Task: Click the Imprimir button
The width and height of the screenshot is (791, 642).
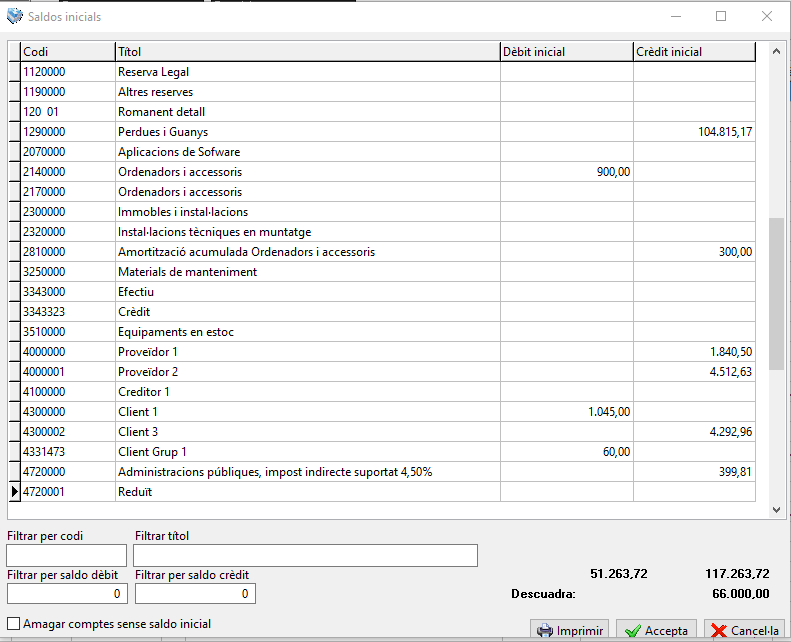Action: (570, 630)
